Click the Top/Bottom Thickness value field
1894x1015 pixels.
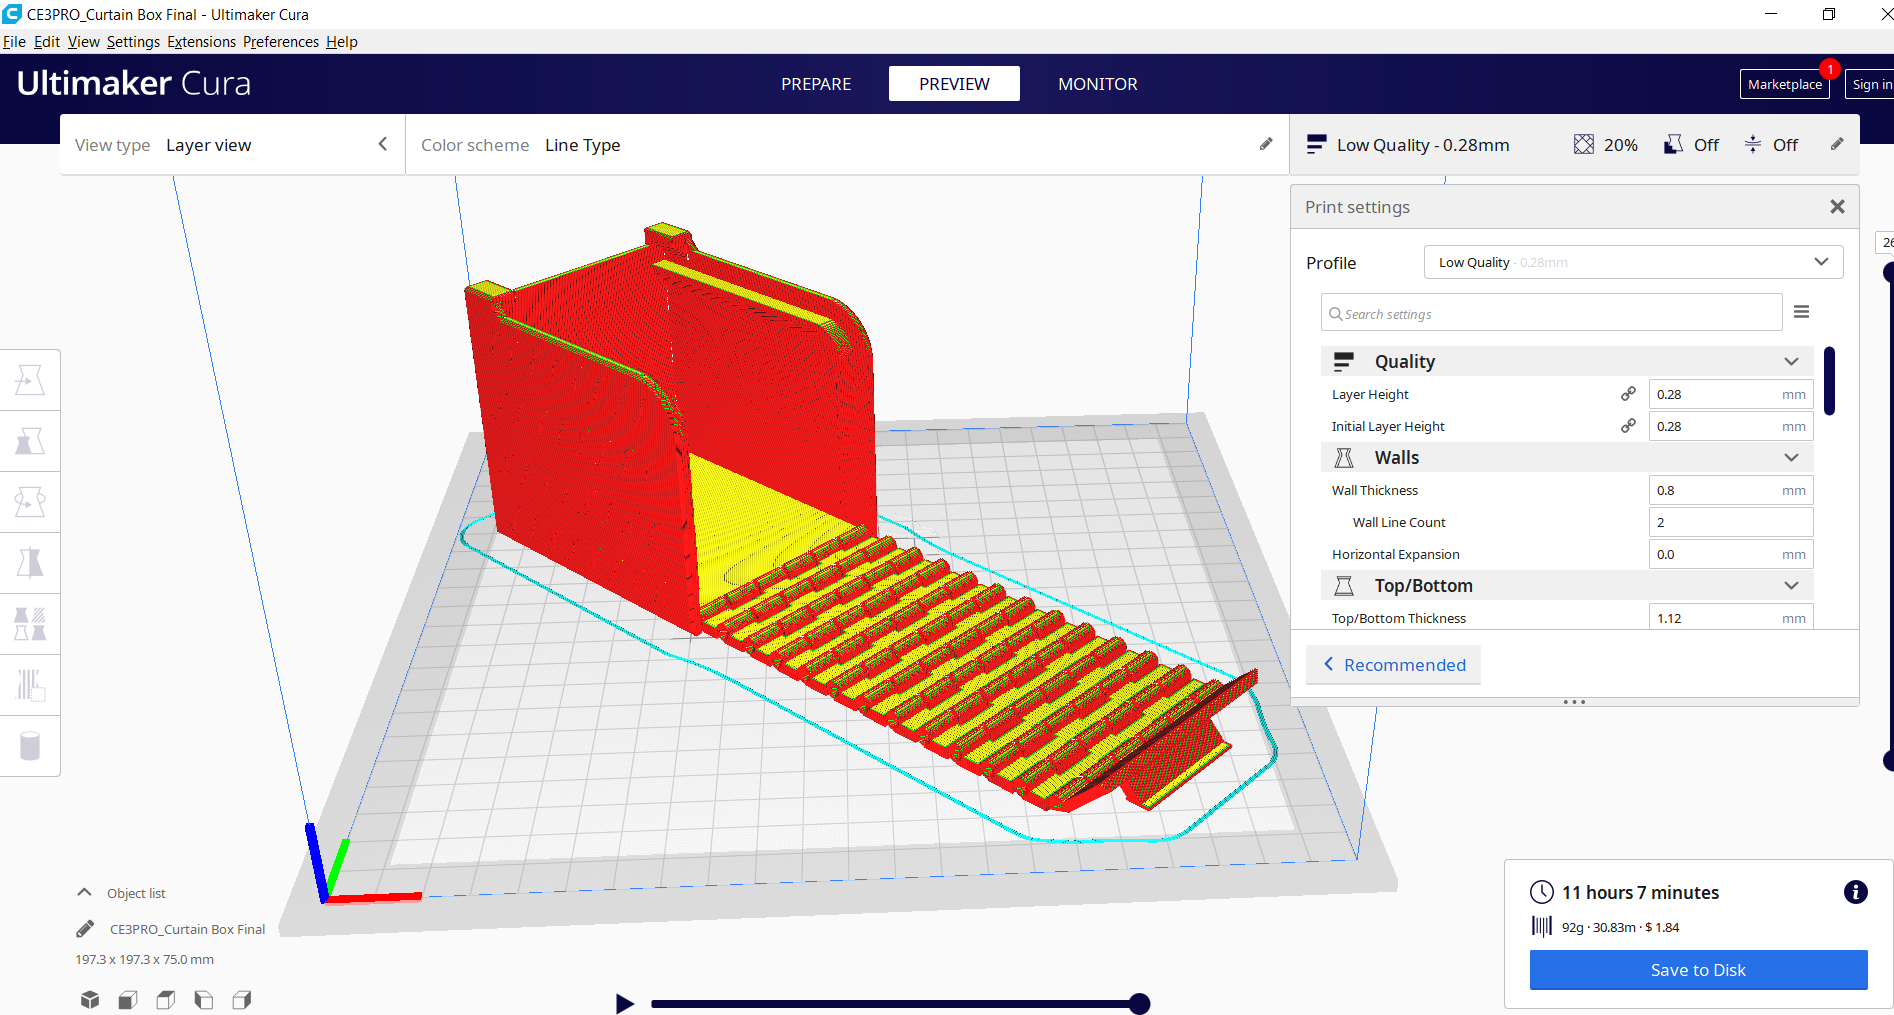(x=1731, y=617)
